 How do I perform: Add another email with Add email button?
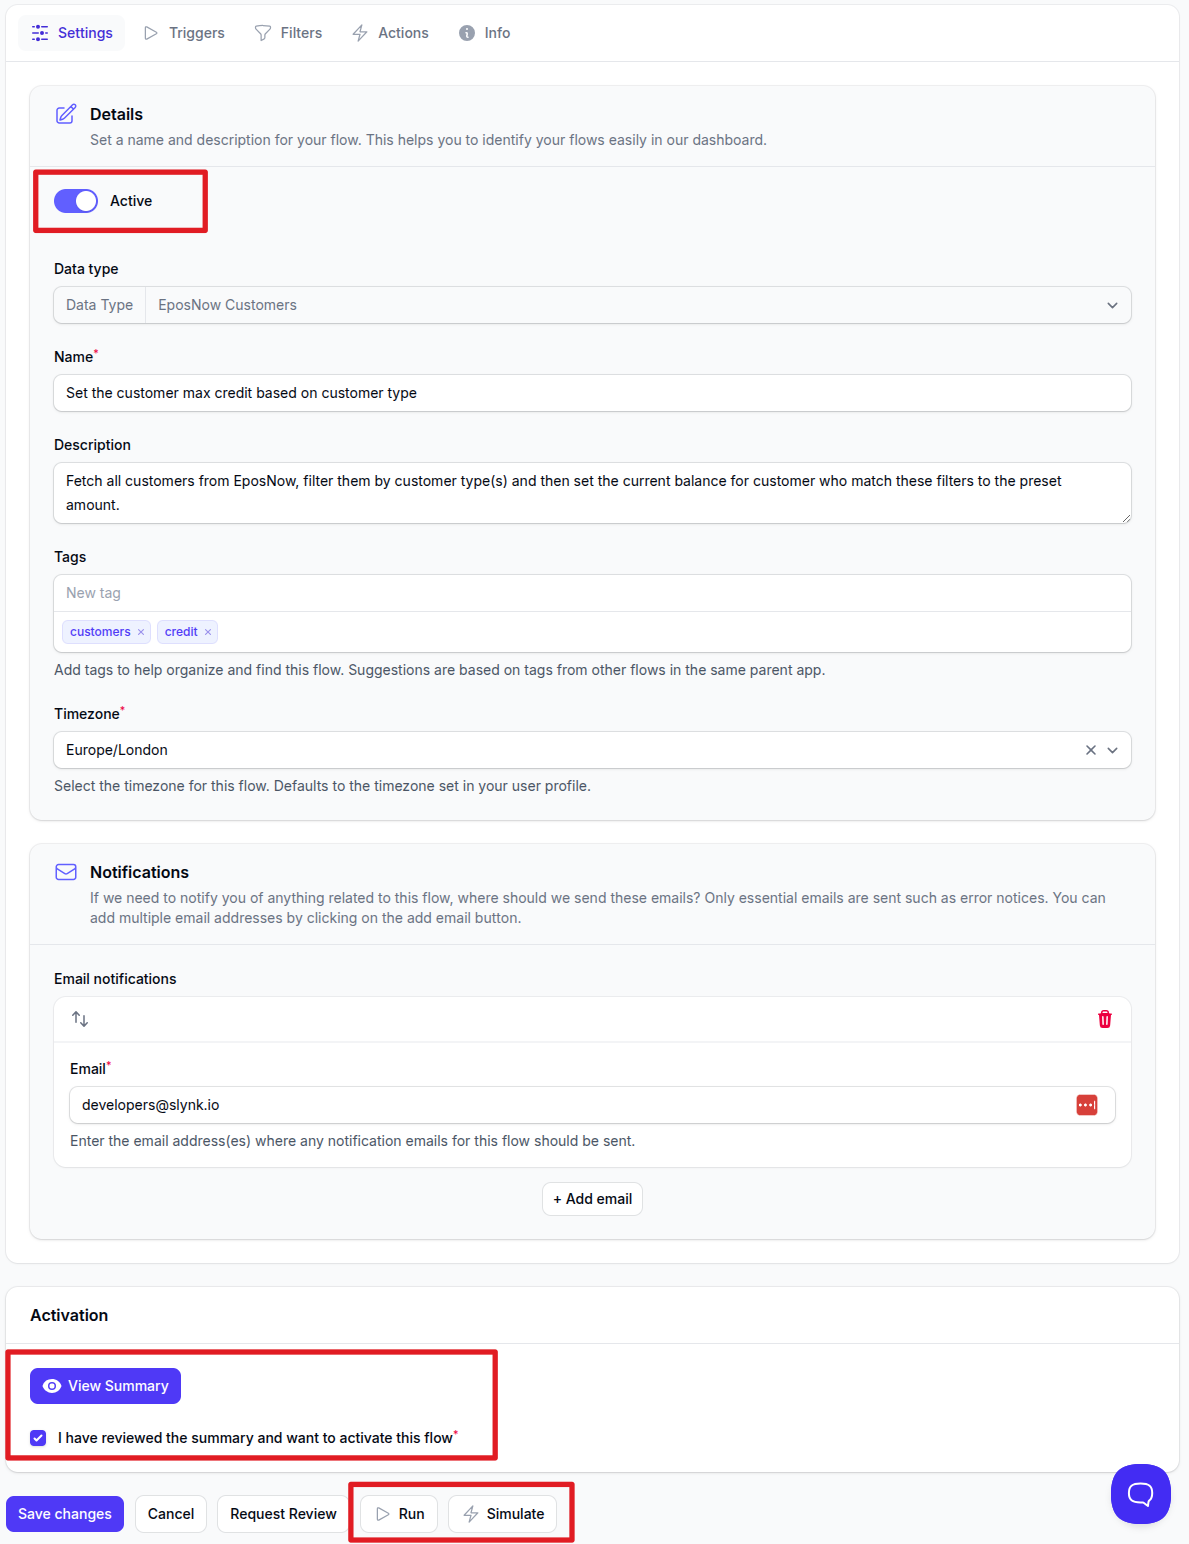pyautogui.click(x=592, y=1199)
